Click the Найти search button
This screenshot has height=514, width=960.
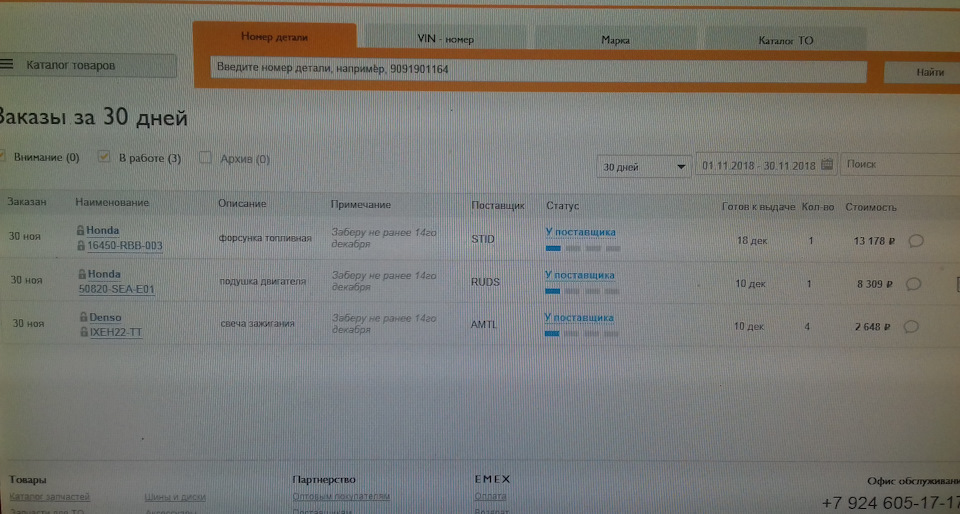coord(924,73)
